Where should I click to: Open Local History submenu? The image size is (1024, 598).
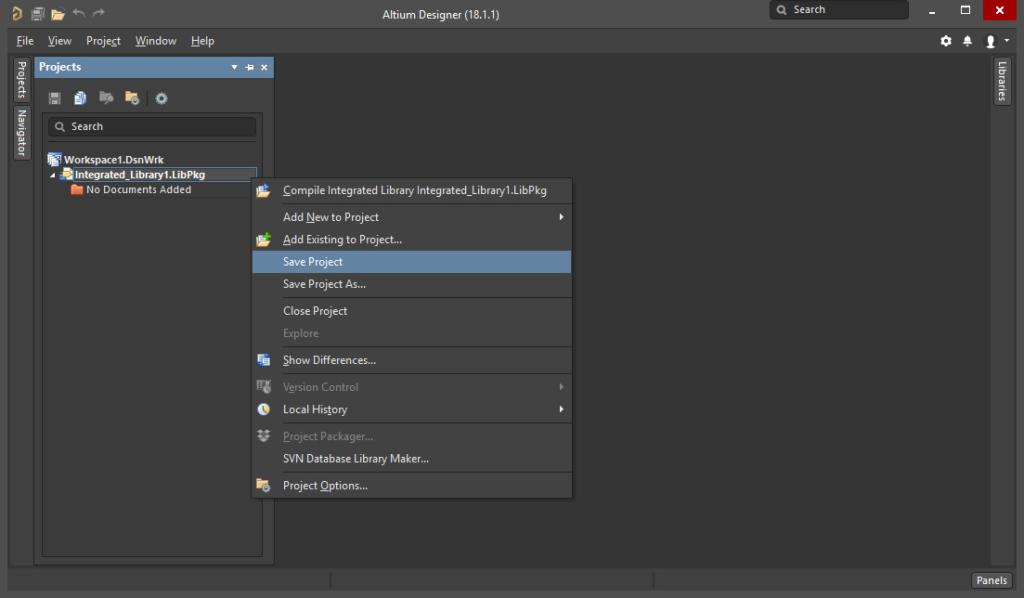click(411, 409)
